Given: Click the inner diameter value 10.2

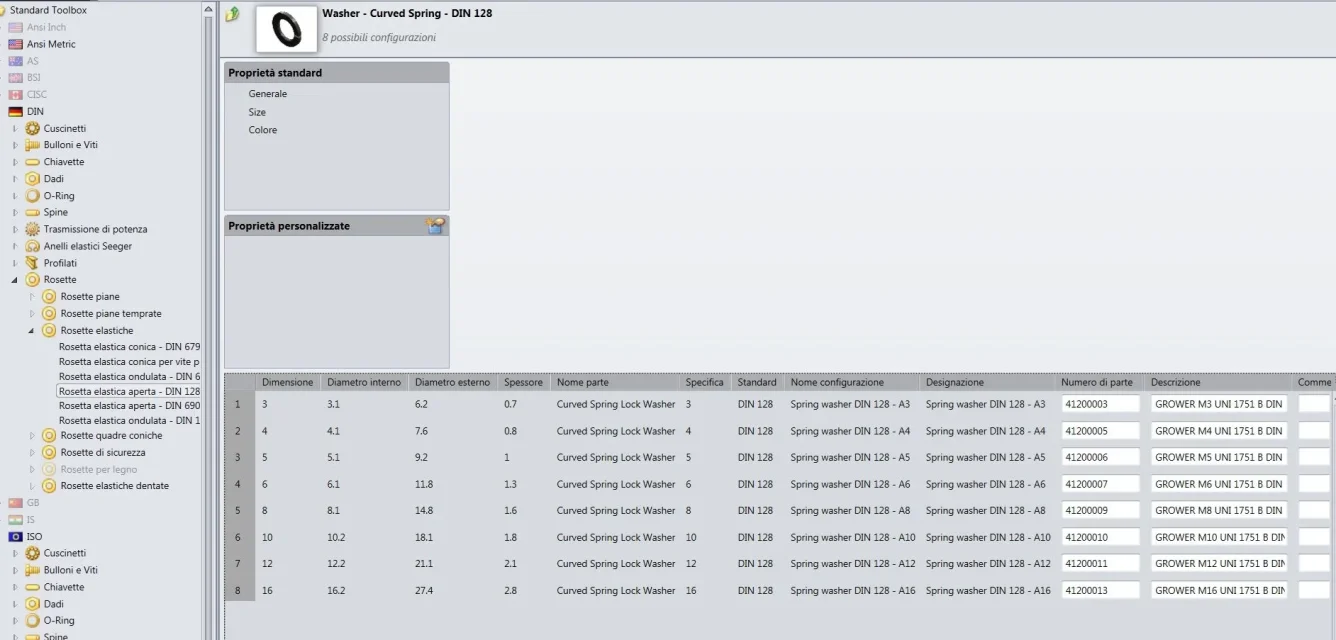Looking at the screenshot, I should (x=336, y=537).
